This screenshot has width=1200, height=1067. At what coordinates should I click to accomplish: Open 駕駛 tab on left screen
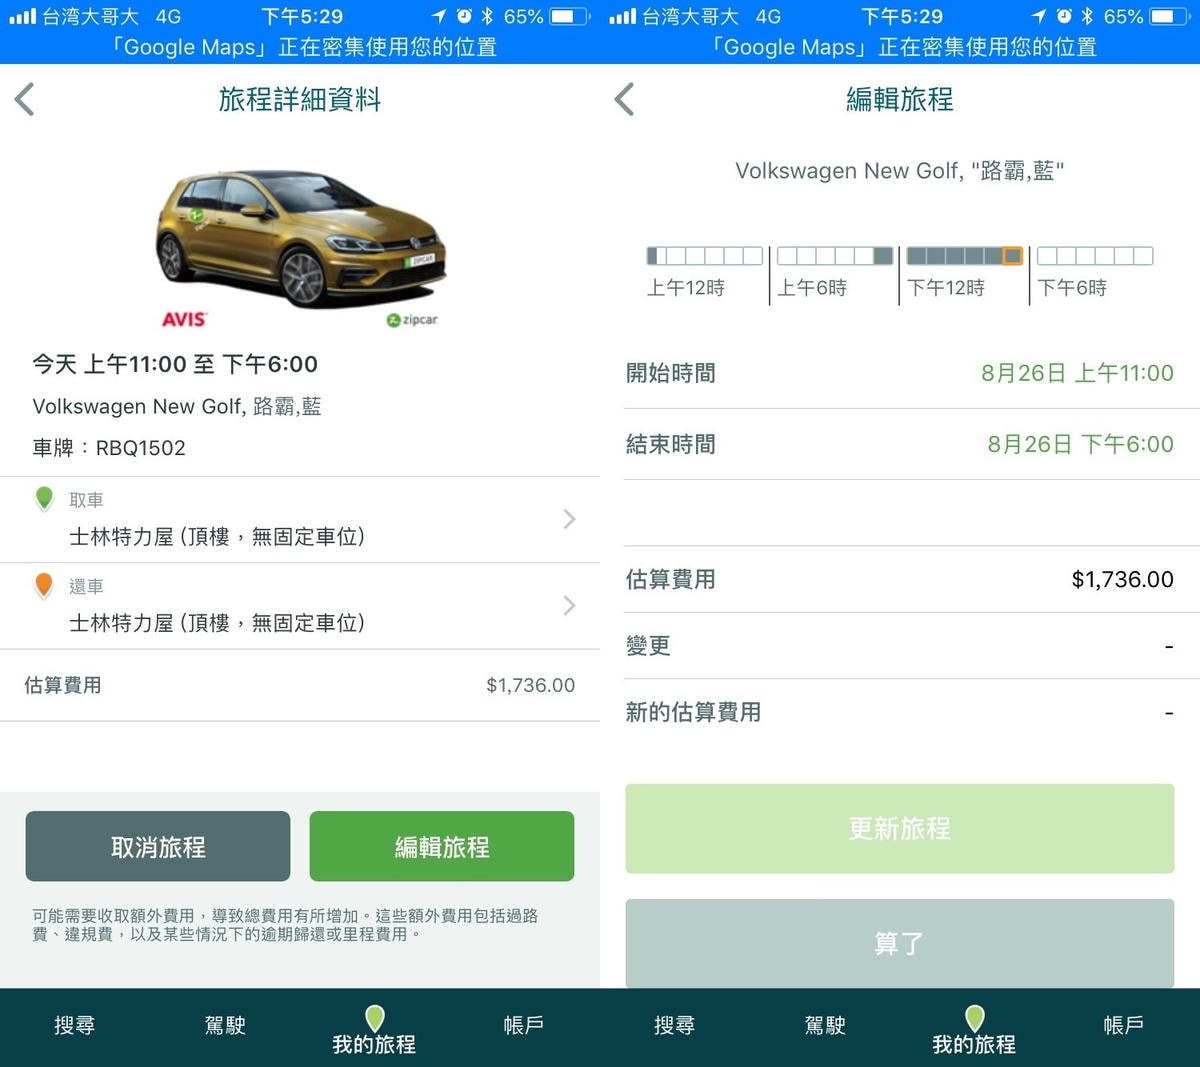click(225, 1026)
